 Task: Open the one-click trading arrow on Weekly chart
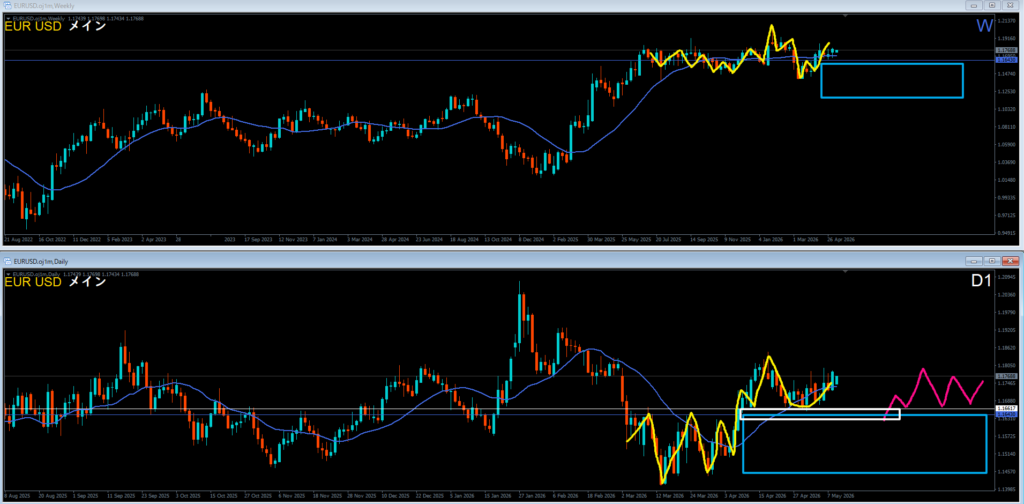tap(8, 18)
